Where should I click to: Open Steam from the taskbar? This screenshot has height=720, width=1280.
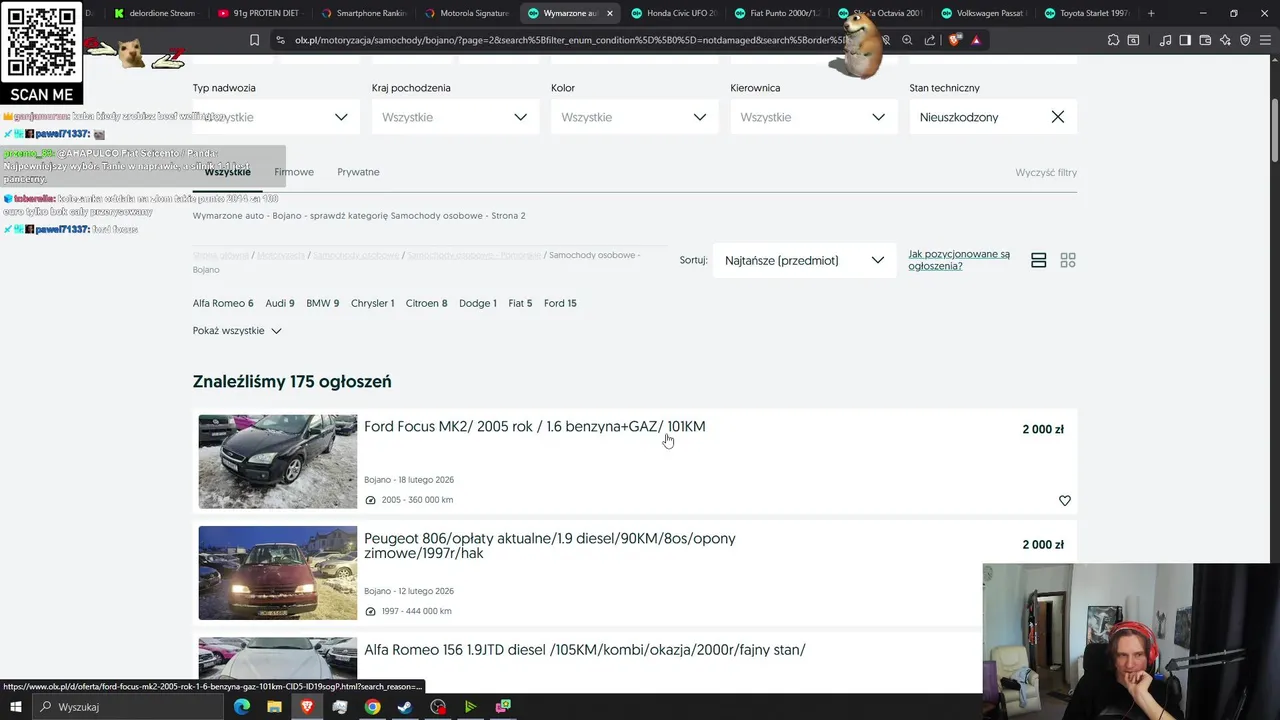point(405,707)
